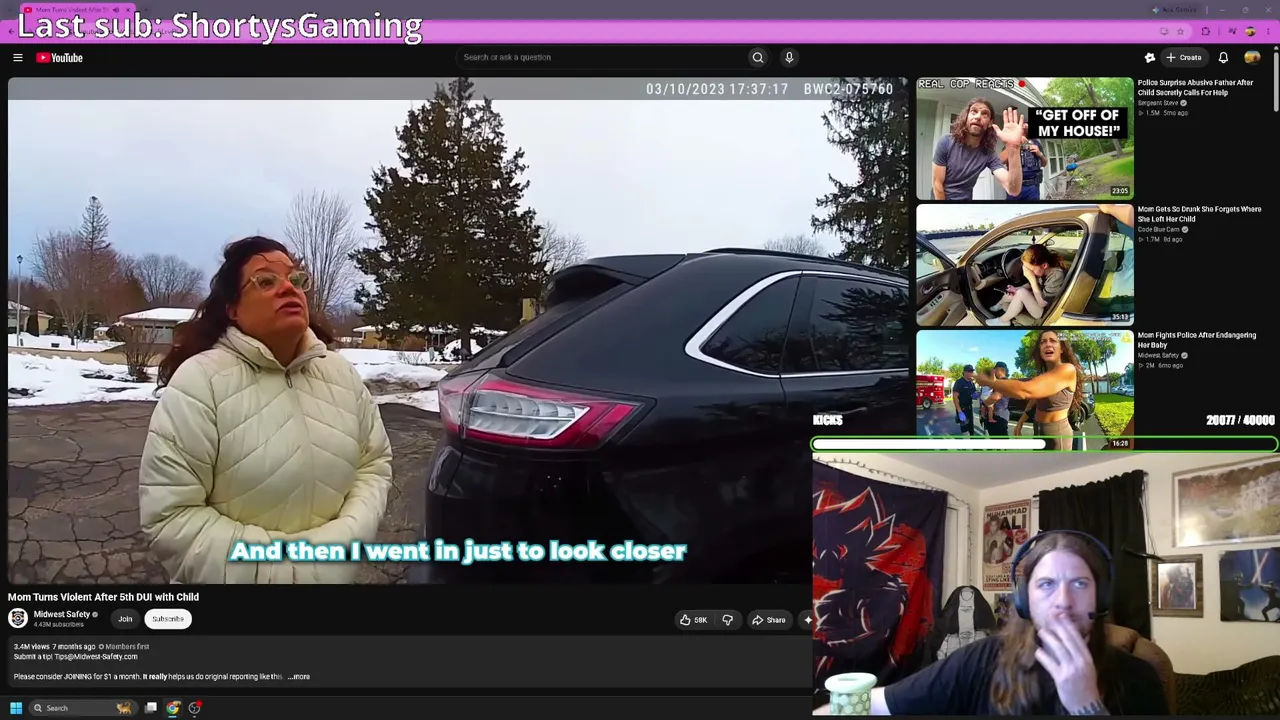Open the Chrome three-dot menu
This screenshot has width=1280, height=720.
click(1269, 32)
